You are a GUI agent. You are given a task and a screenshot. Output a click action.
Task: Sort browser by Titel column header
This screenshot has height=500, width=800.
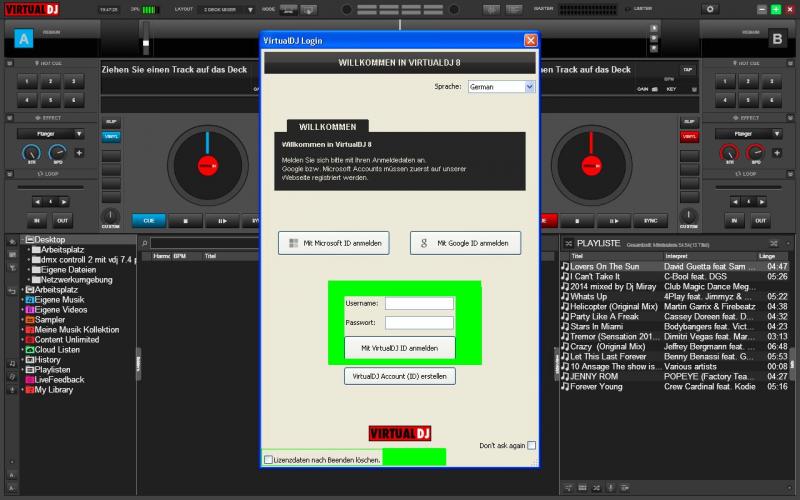tap(210, 256)
